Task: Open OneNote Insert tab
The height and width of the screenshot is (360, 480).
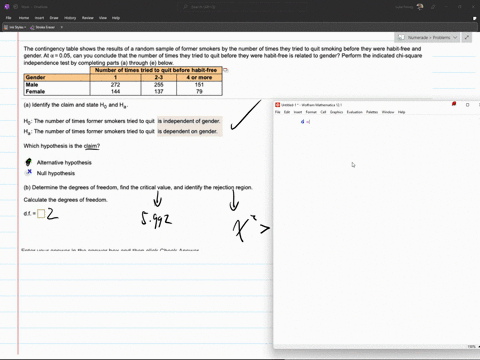Action: point(39,18)
